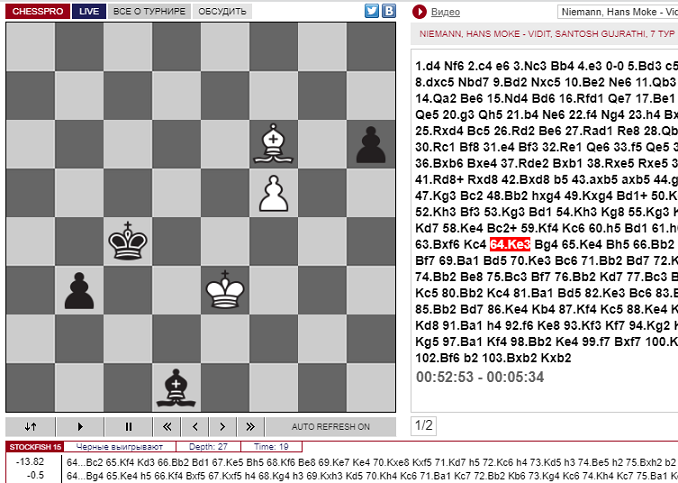Jump to the last move
Viewport: 678px width, 483px height.
click(250, 426)
